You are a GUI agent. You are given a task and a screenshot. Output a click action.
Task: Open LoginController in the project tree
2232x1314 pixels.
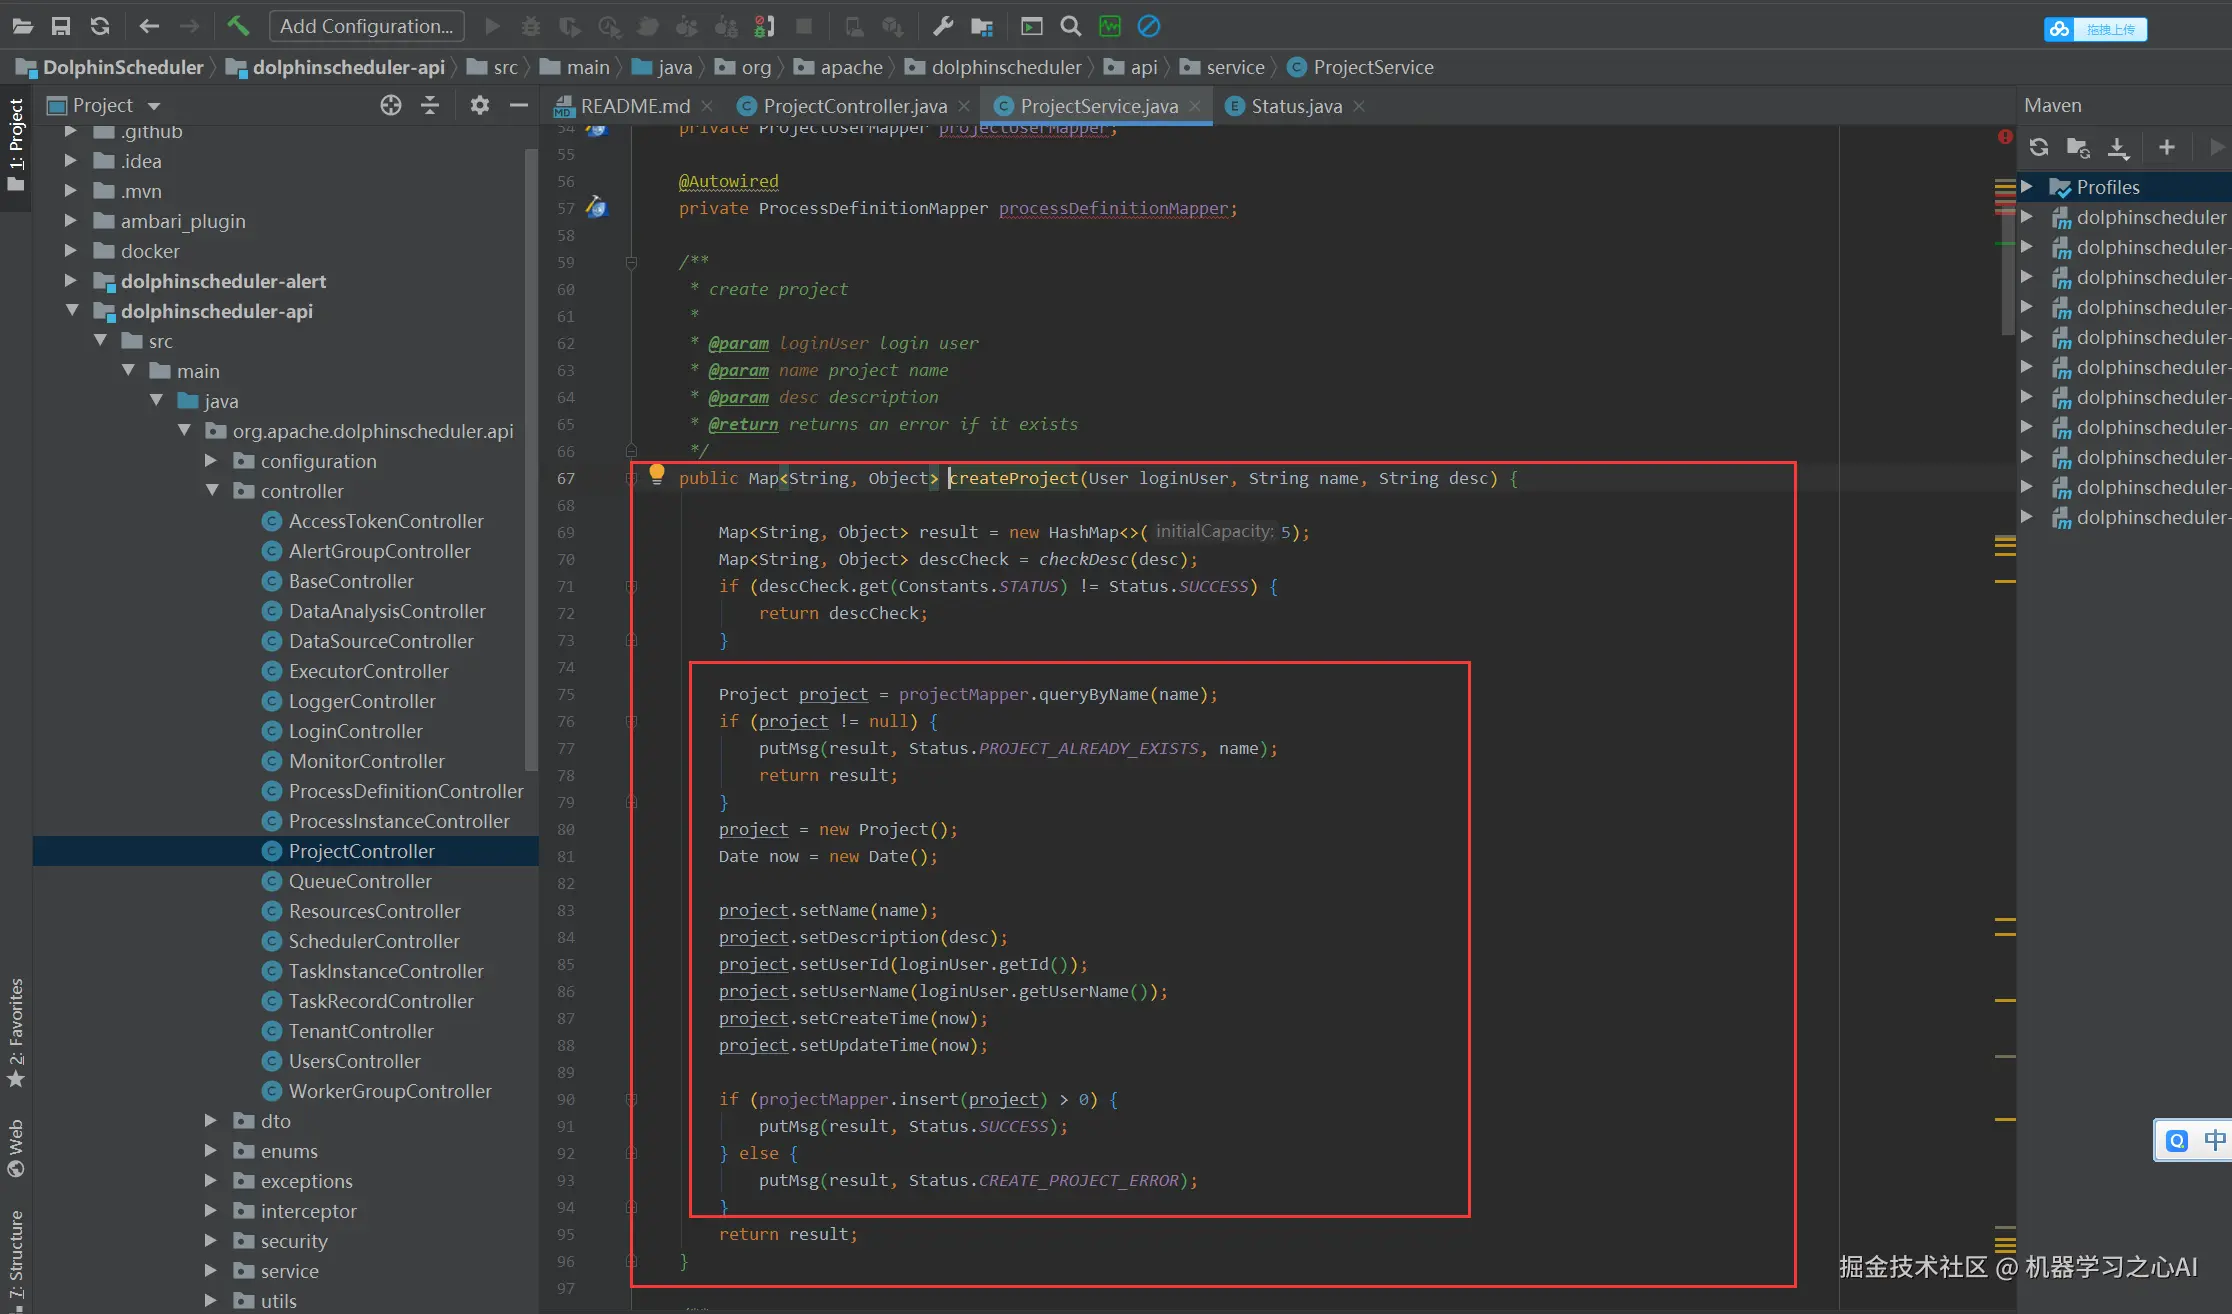click(355, 731)
